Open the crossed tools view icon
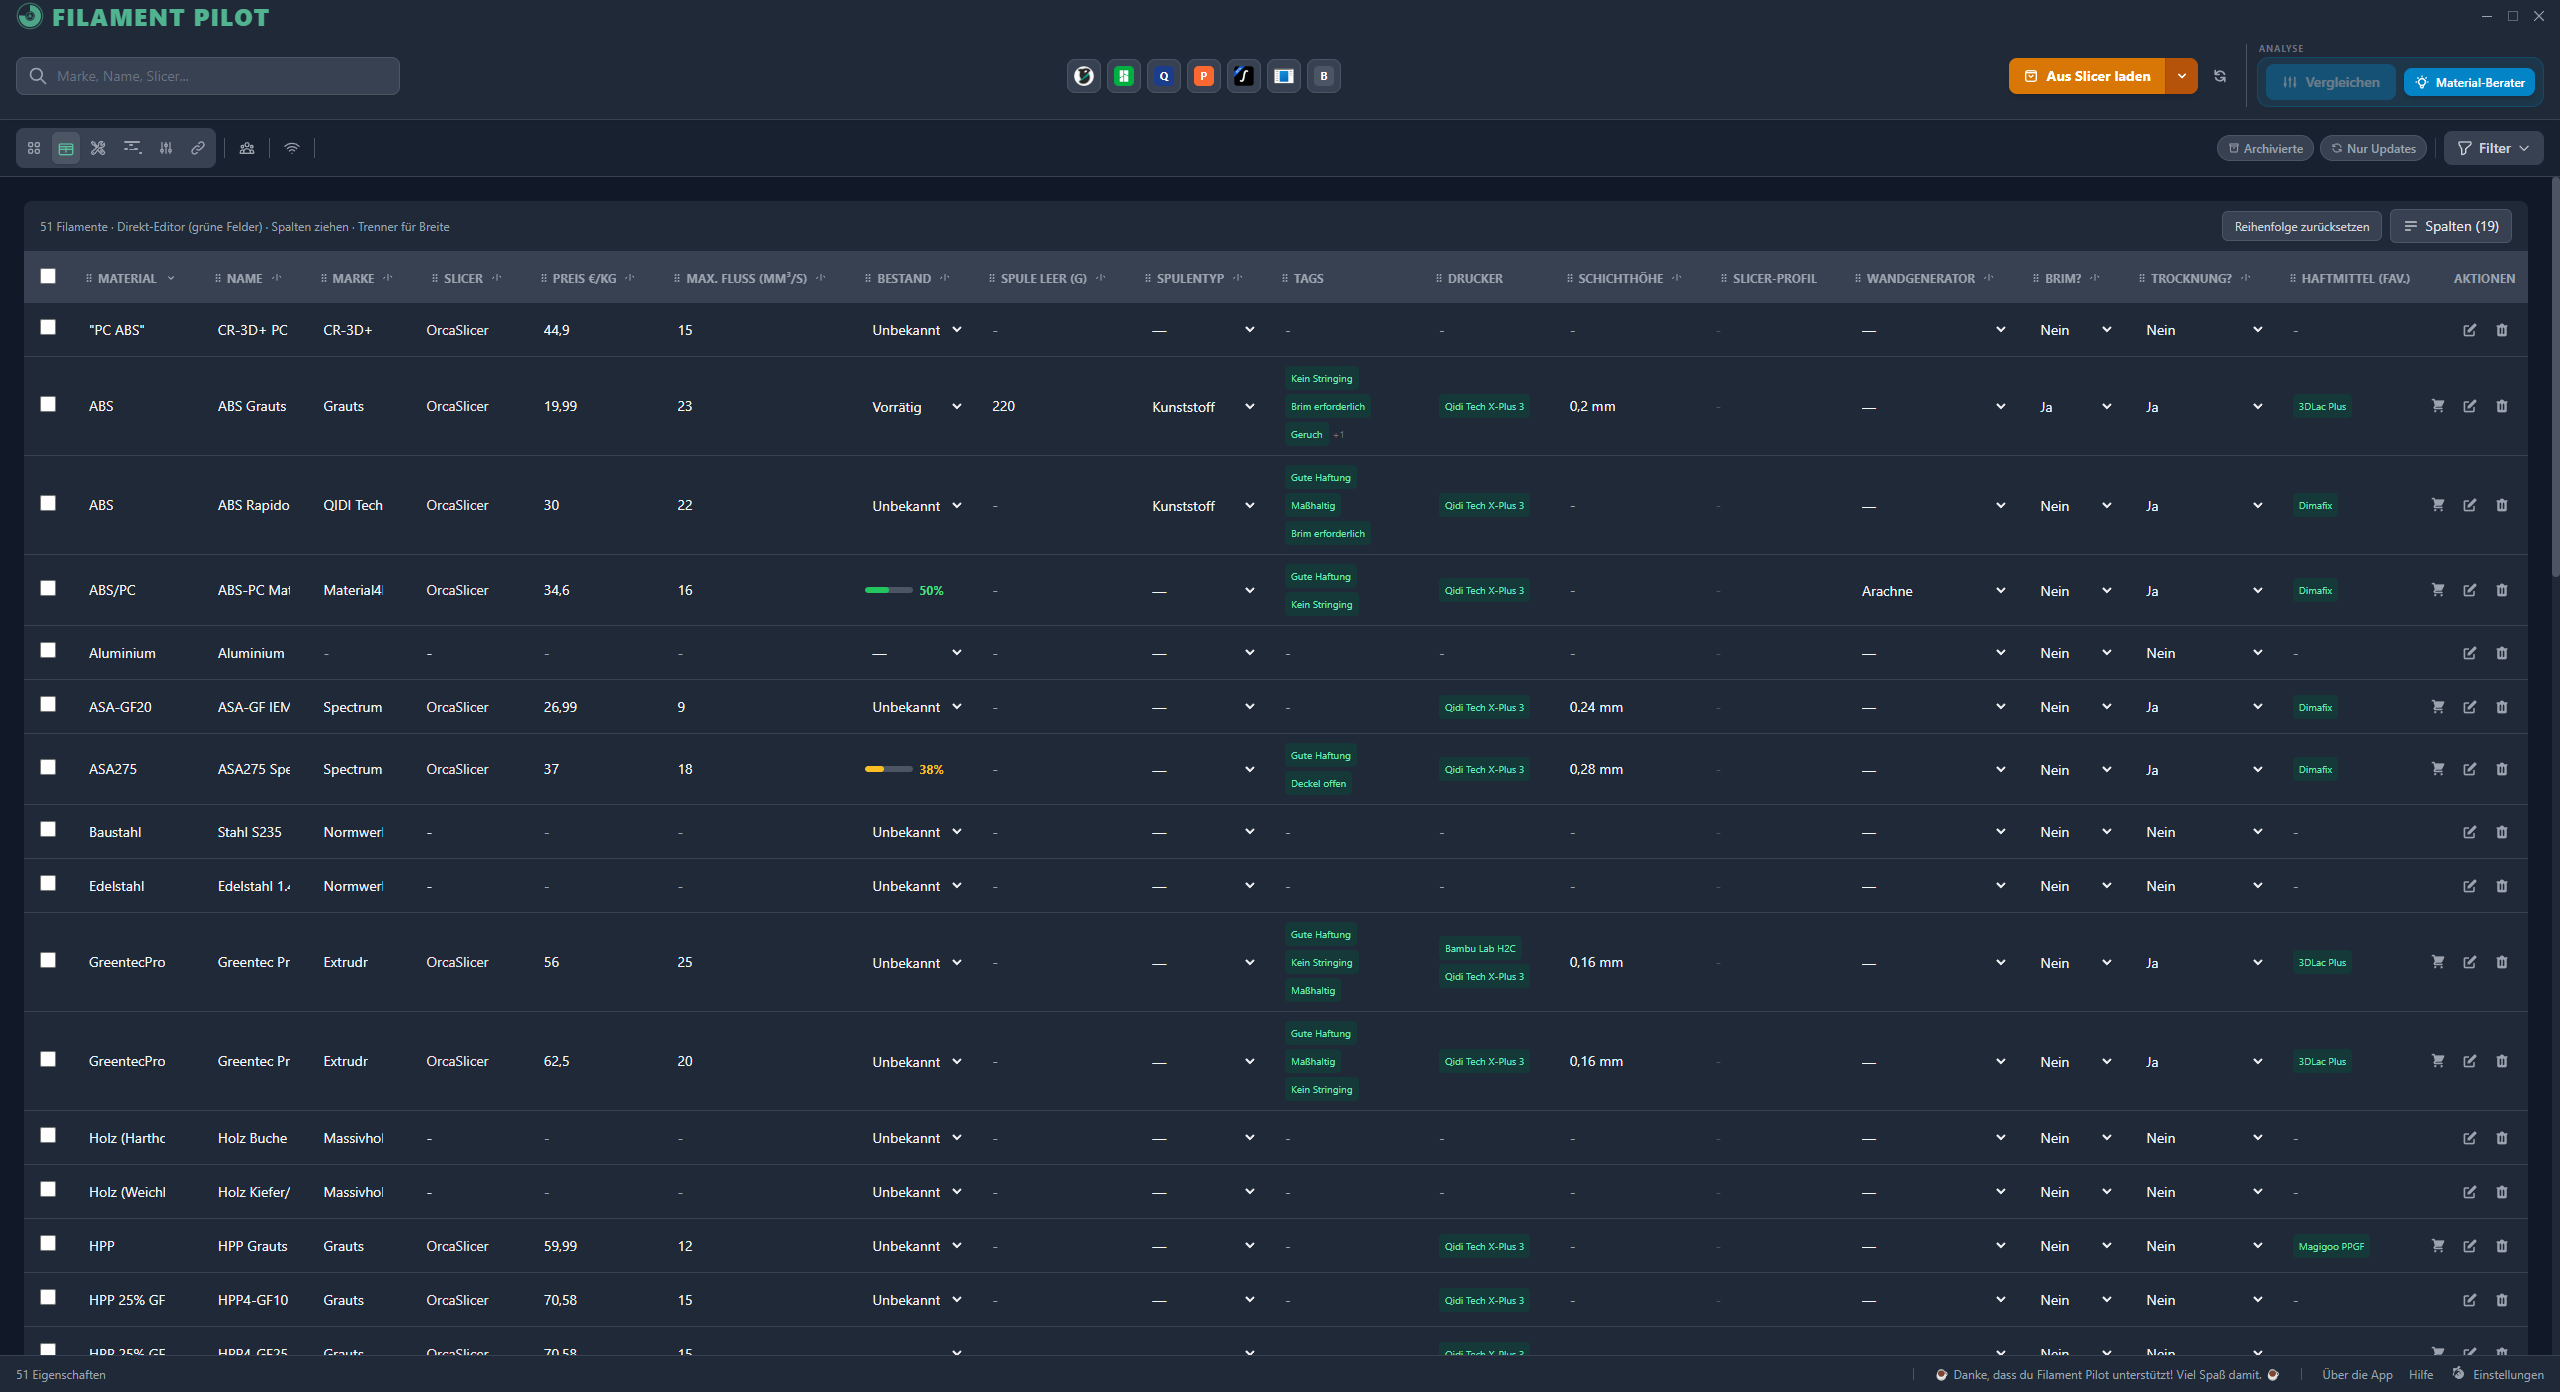This screenshot has height=1392, width=2560. (x=98, y=148)
